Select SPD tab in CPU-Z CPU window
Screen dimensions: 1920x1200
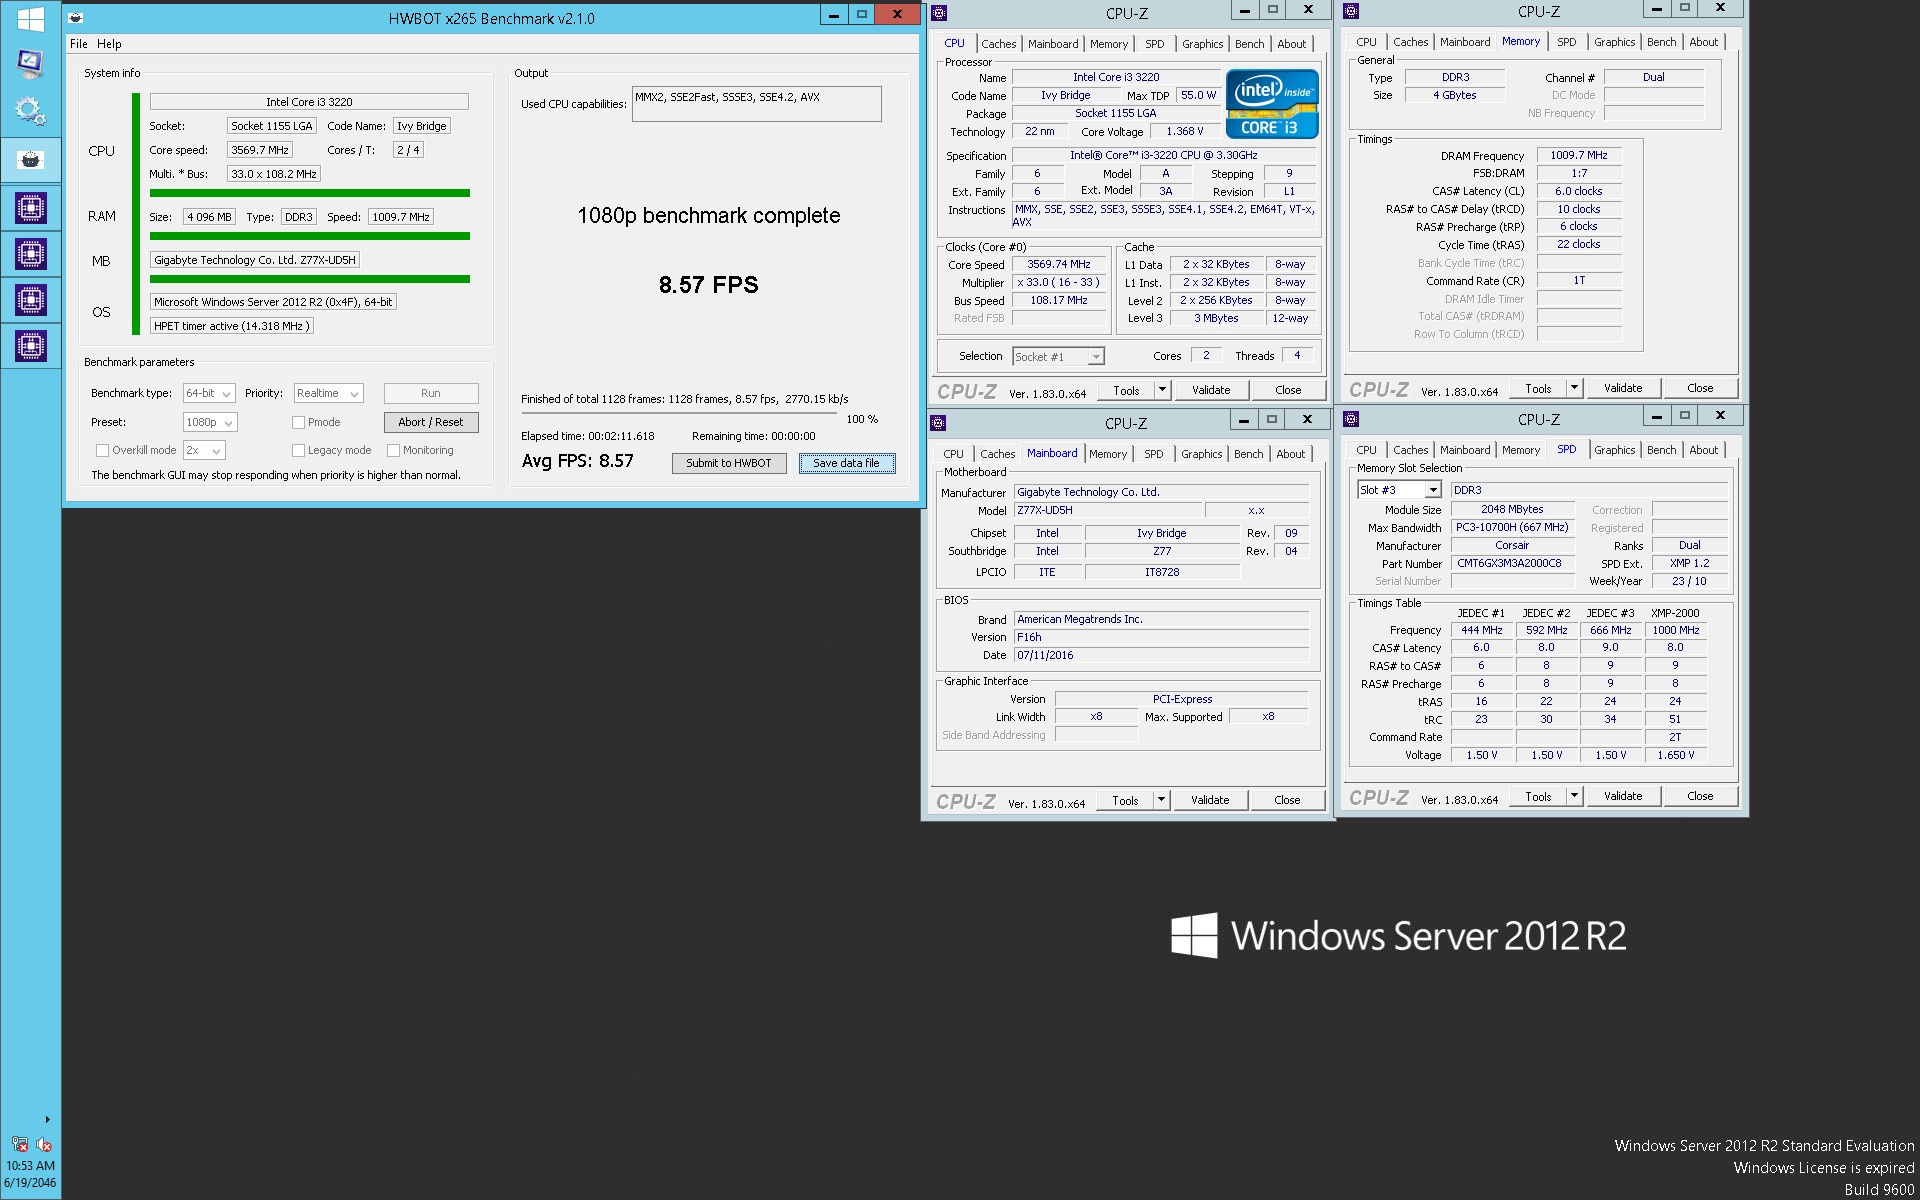[x=1154, y=44]
